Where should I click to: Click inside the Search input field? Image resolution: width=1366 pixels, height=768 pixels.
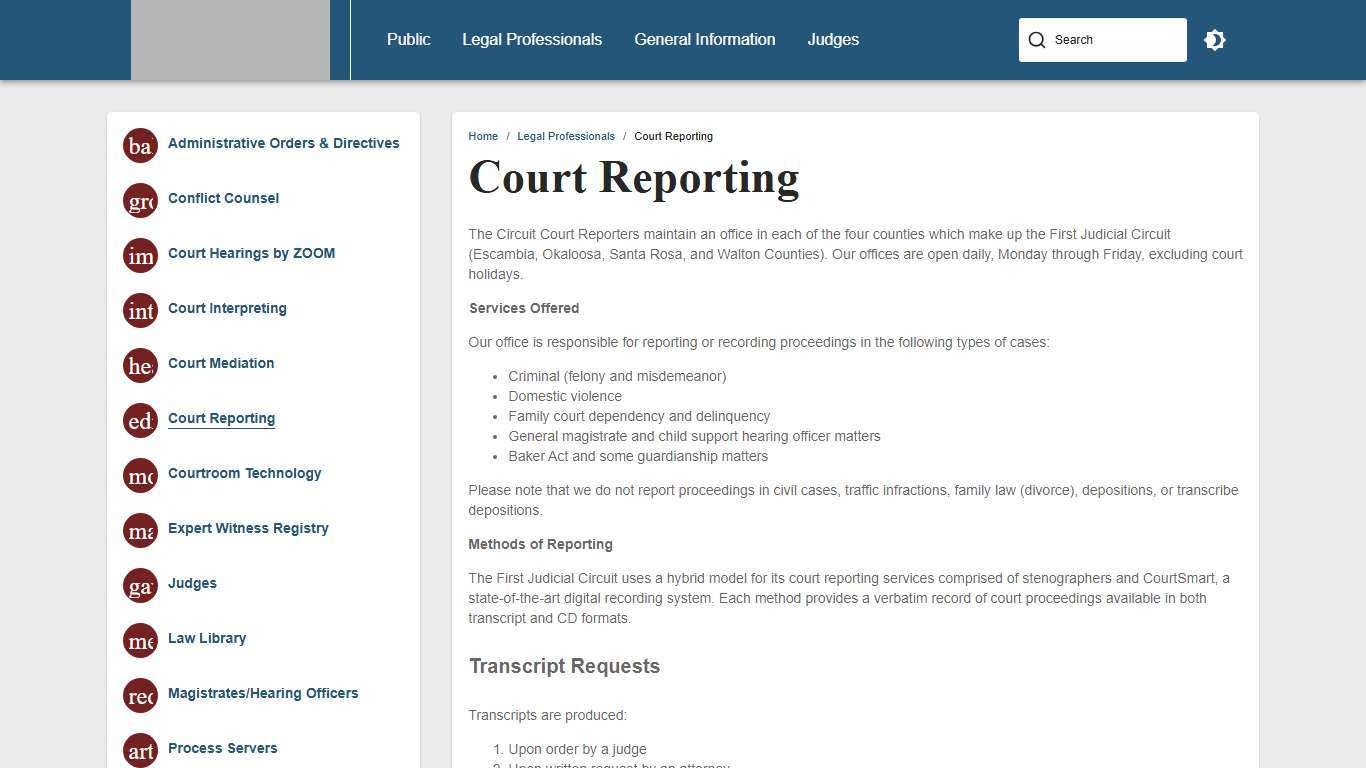[1110, 40]
